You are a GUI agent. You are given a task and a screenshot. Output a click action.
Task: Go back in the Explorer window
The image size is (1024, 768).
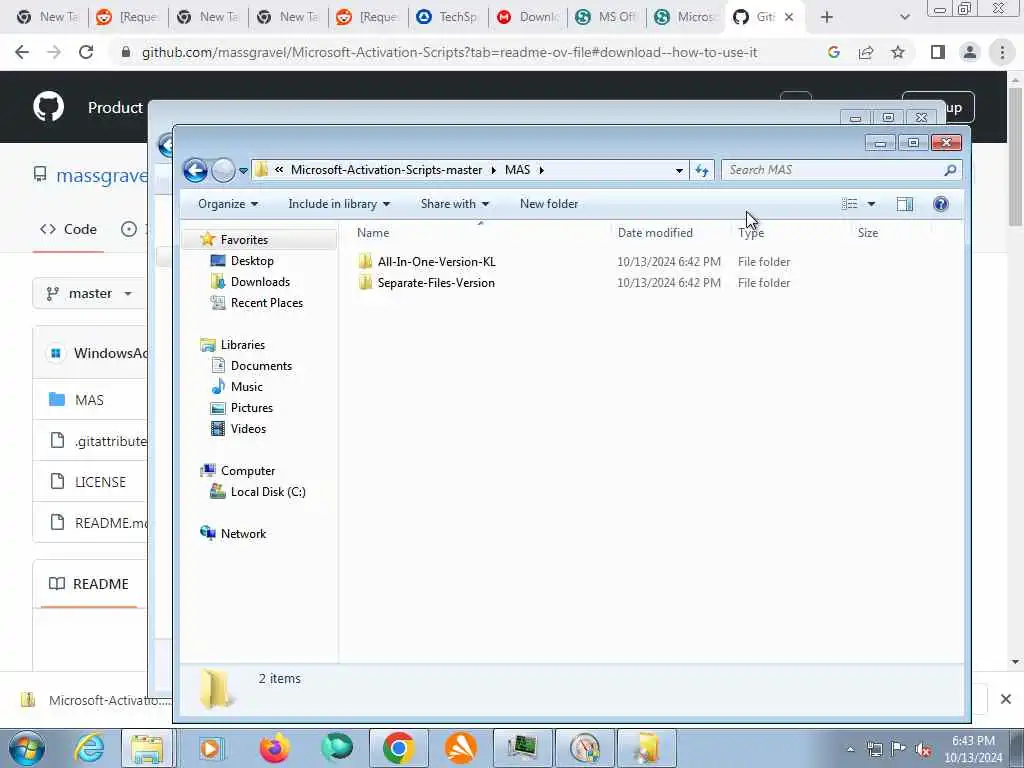pos(195,170)
